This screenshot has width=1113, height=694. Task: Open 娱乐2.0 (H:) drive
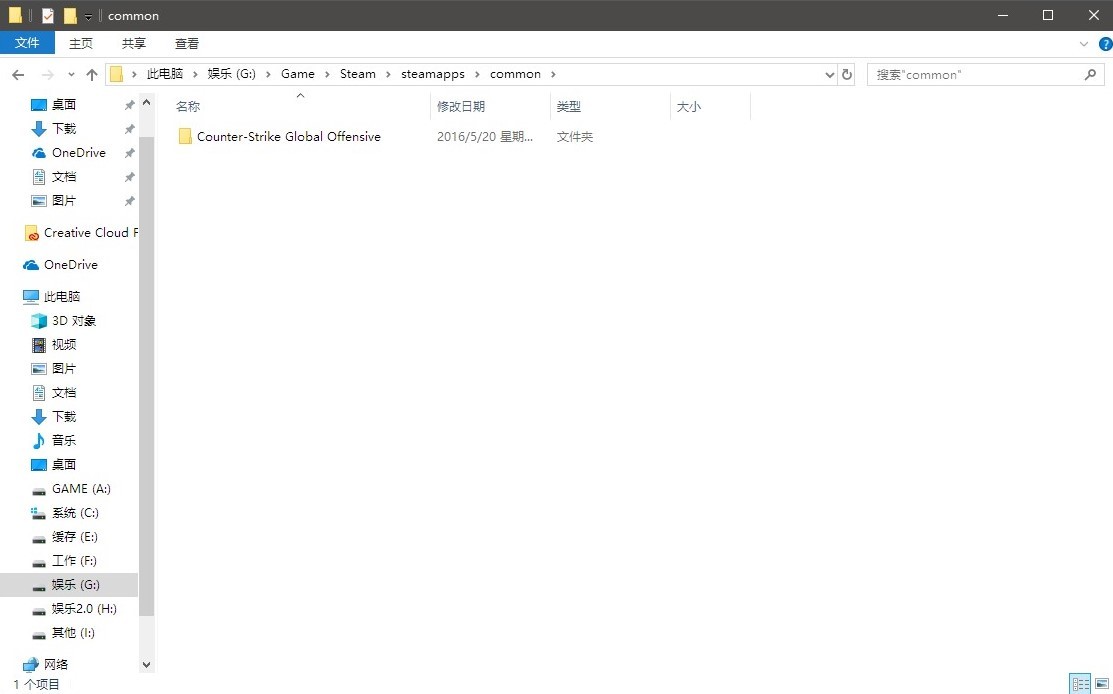tap(84, 609)
